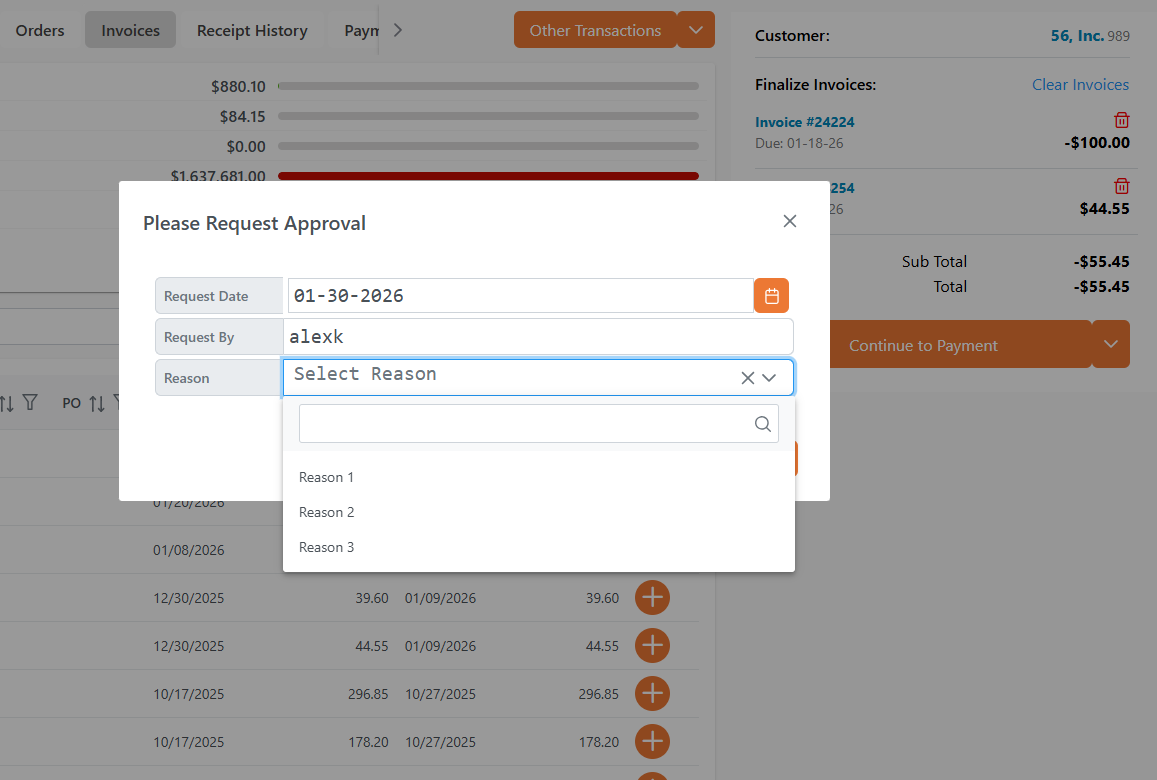Clear the Select Reason field with the X icon

tap(747, 377)
